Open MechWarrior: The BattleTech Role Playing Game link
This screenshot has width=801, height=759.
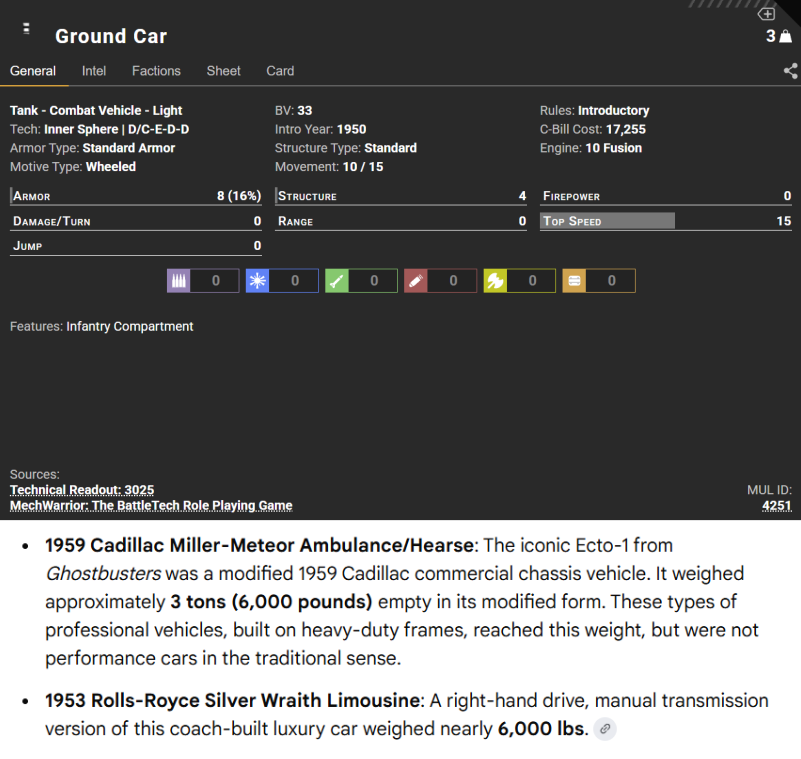coord(151,506)
